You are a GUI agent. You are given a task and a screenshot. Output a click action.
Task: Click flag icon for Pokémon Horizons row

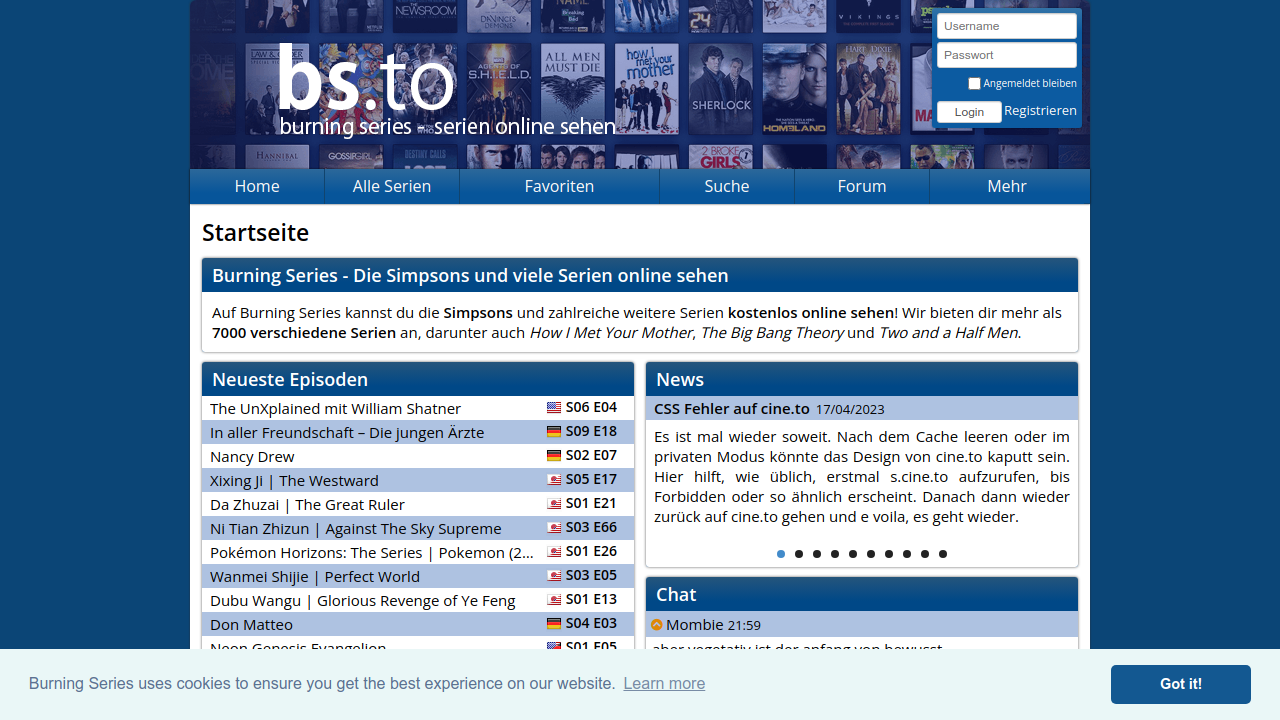(x=554, y=552)
